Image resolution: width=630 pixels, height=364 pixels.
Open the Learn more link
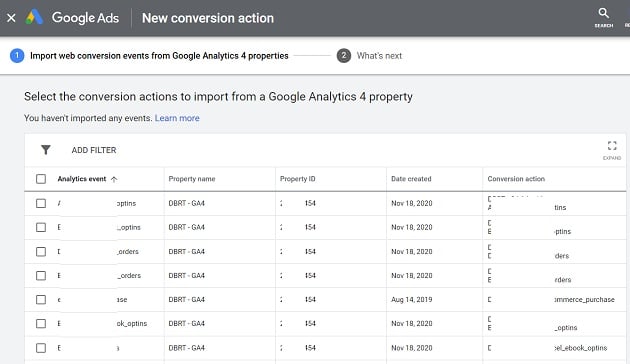(177, 118)
